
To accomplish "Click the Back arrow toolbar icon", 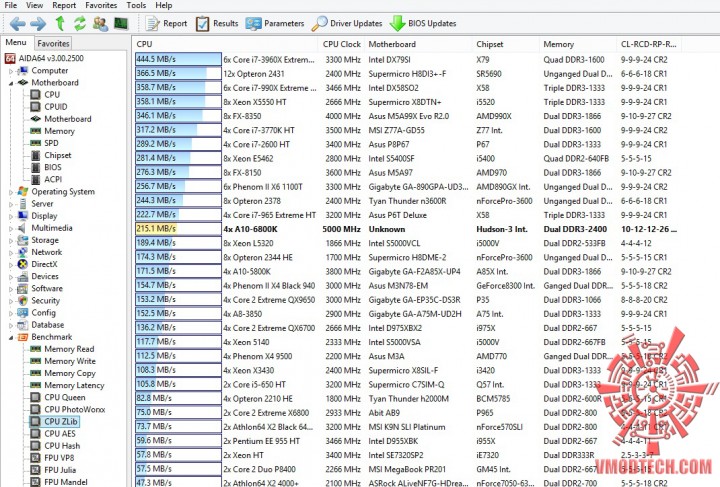I will point(17,23).
